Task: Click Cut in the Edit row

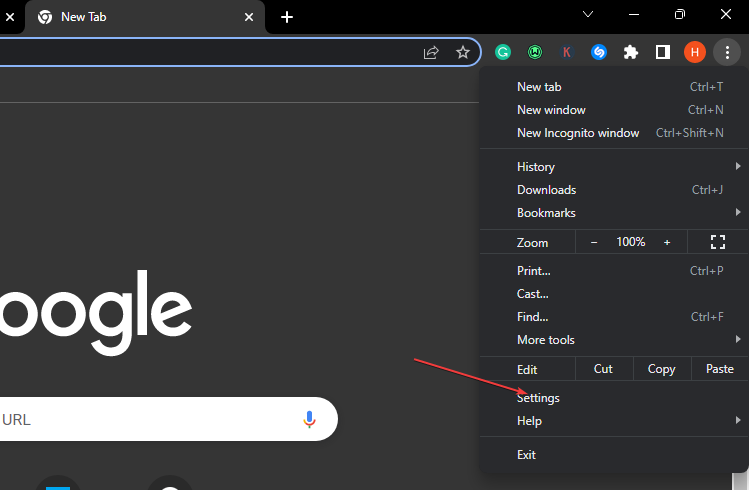Action: [604, 369]
